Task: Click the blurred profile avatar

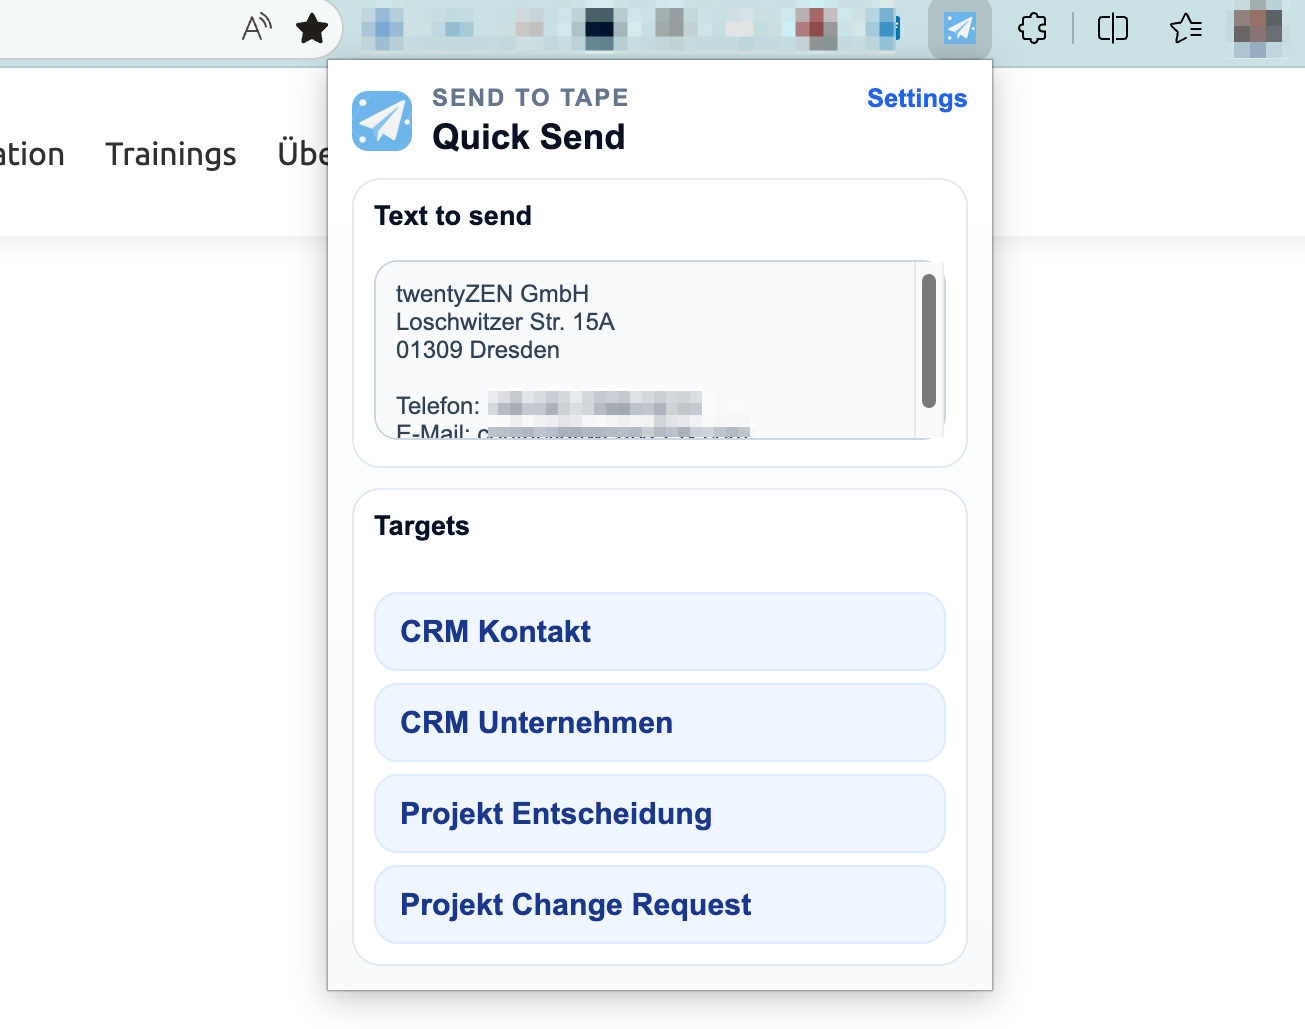Action: tap(1257, 28)
